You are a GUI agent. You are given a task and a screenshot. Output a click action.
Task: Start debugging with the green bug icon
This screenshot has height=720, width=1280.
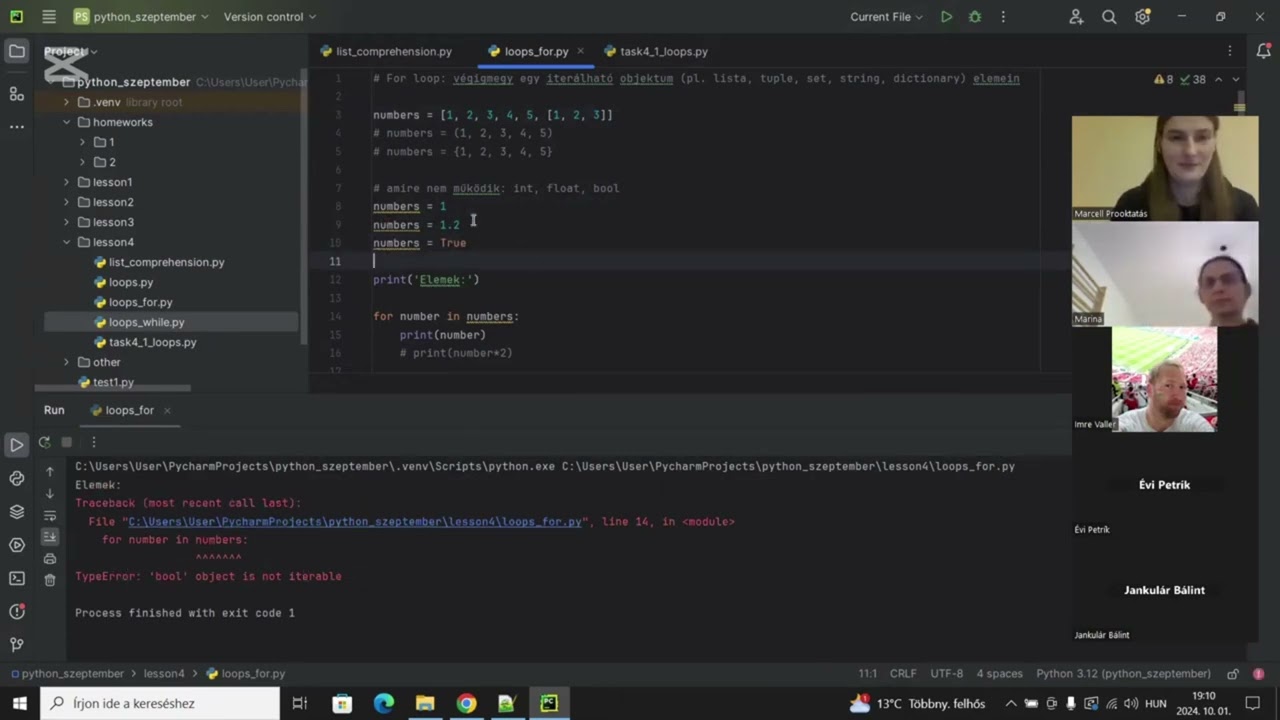point(975,17)
